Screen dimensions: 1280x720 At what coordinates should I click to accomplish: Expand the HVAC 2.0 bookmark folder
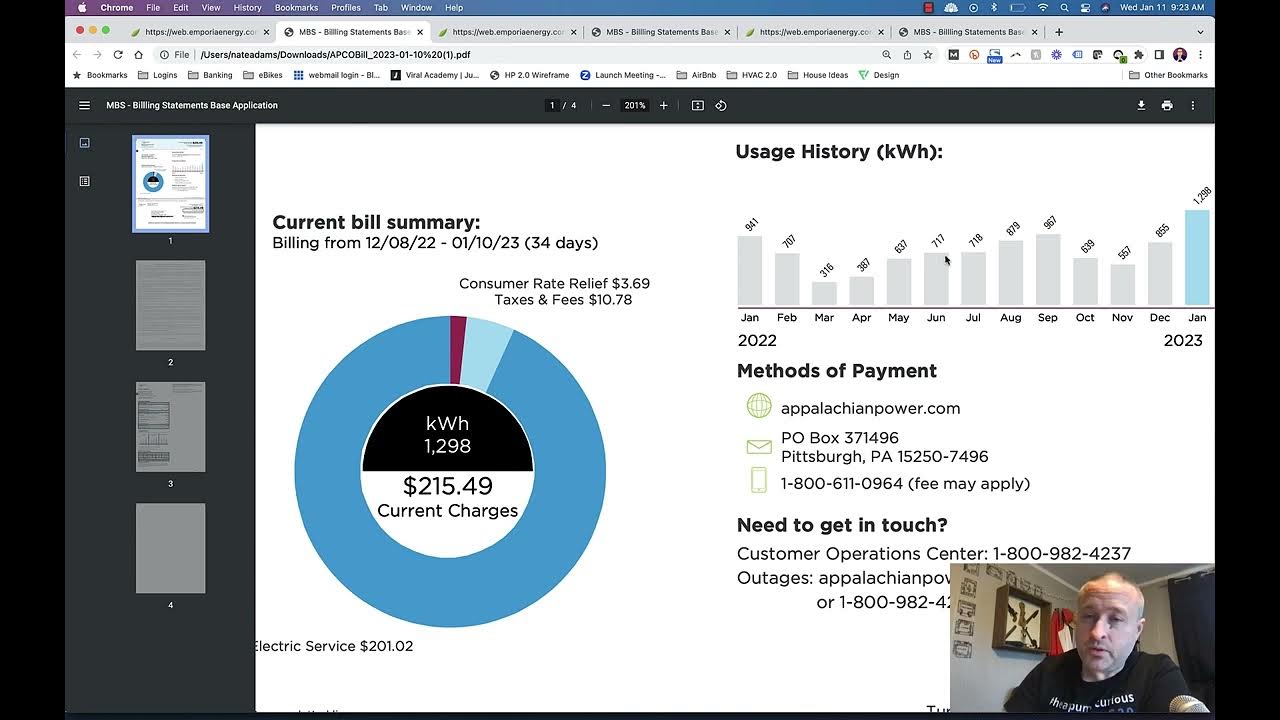coord(752,75)
